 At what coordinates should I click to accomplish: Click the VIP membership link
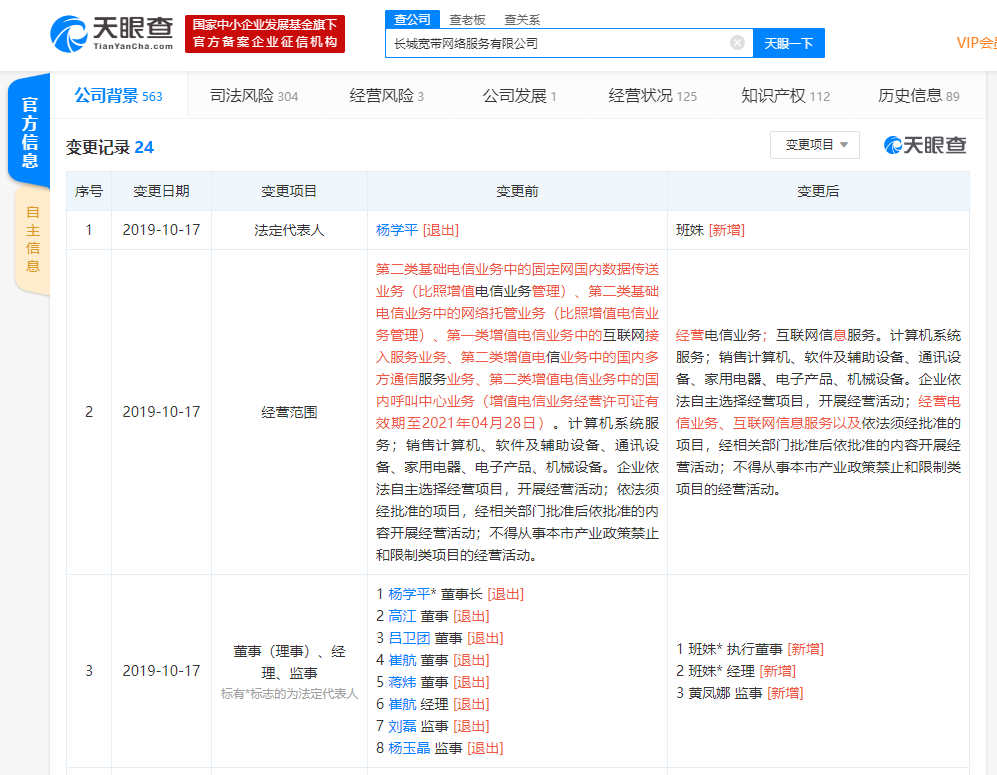976,42
